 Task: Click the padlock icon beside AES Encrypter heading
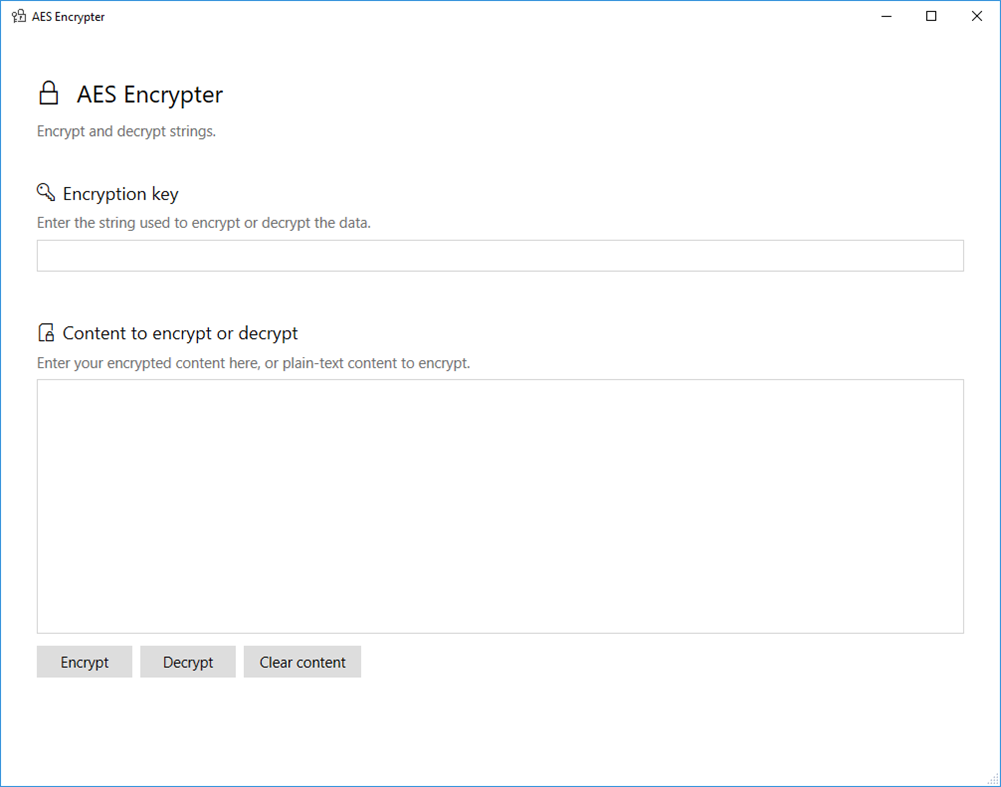[49, 93]
